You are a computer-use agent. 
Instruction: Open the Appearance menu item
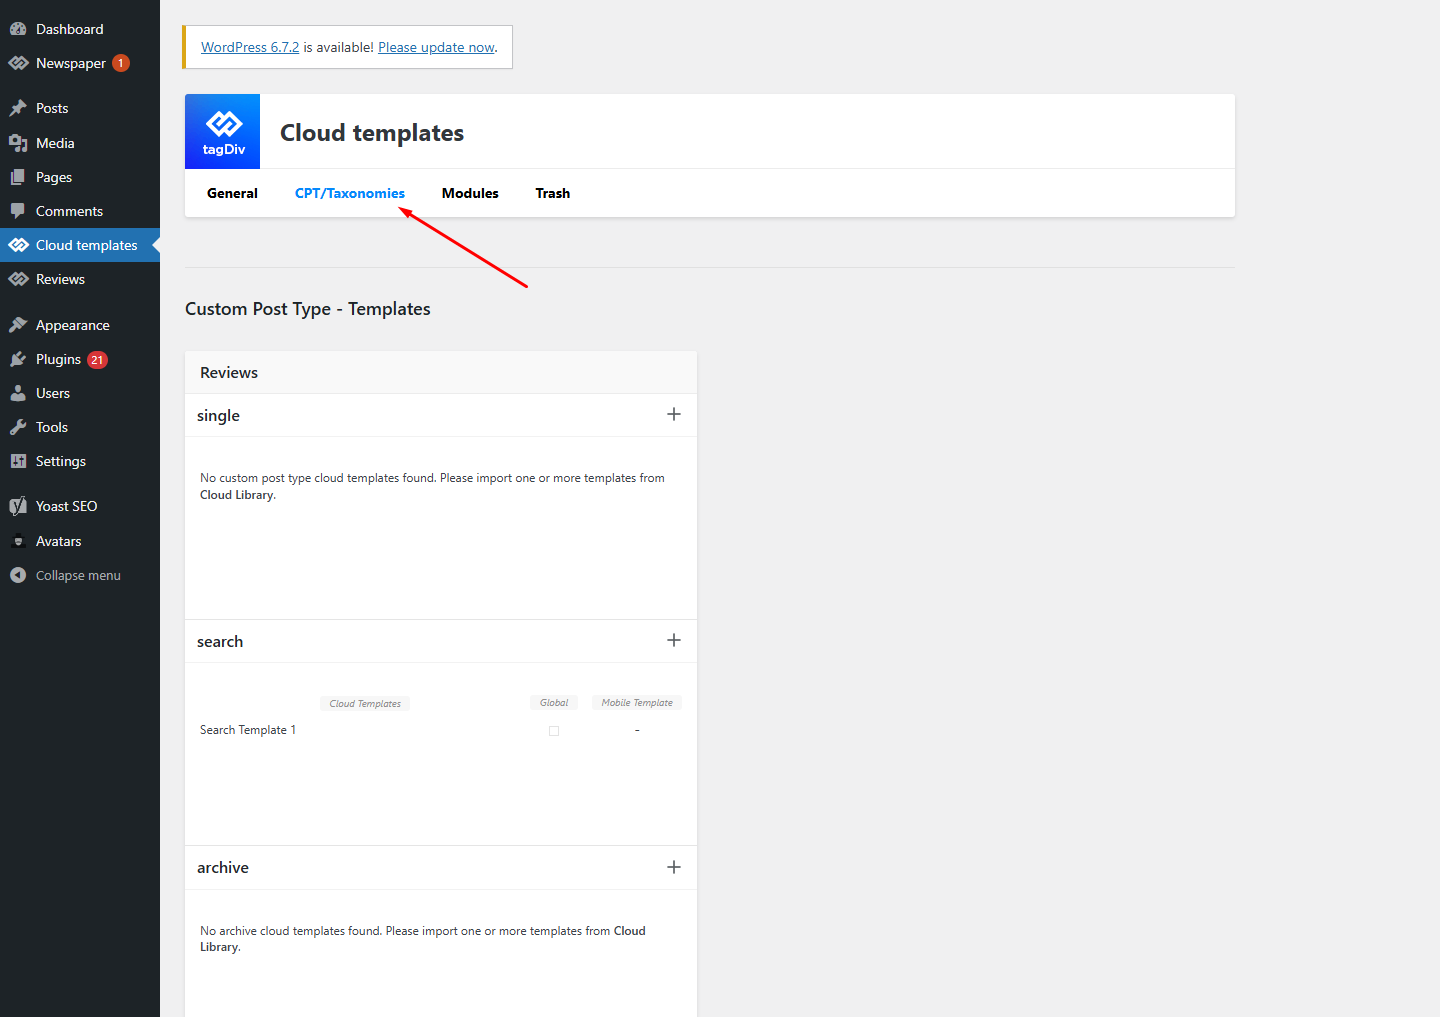click(x=80, y=325)
